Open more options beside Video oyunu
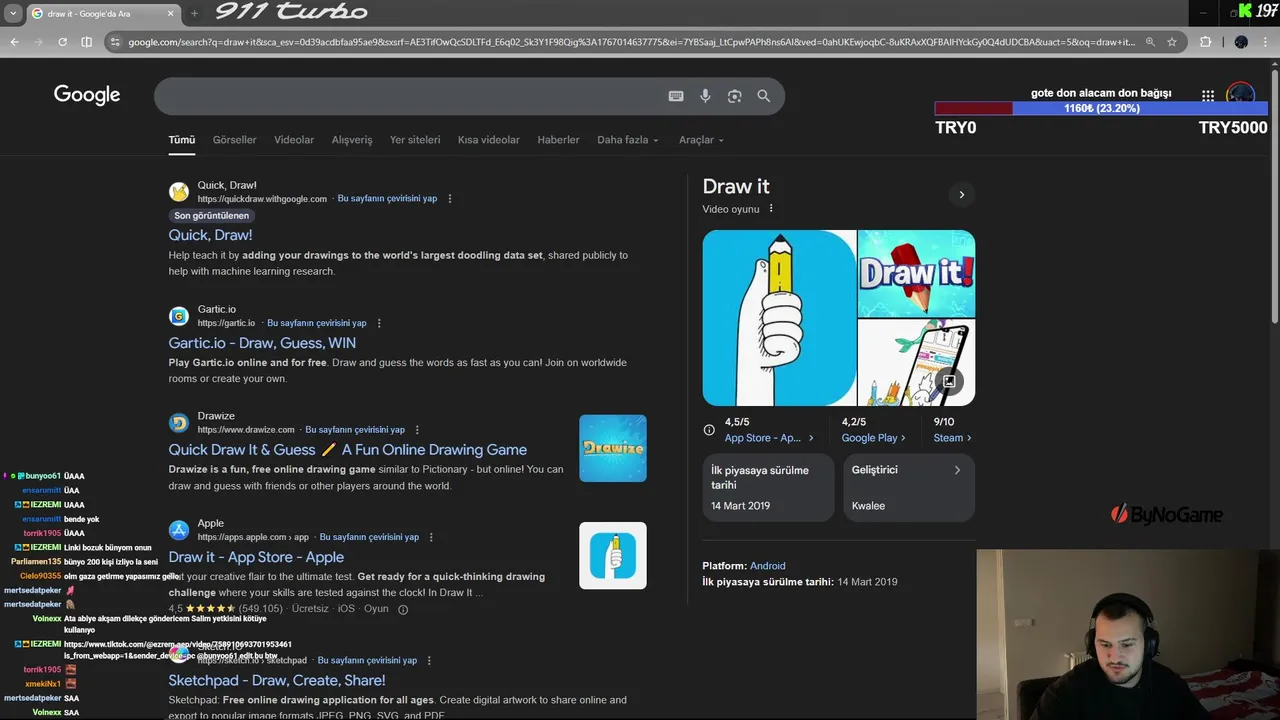The image size is (1280, 720). click(771, 209)
